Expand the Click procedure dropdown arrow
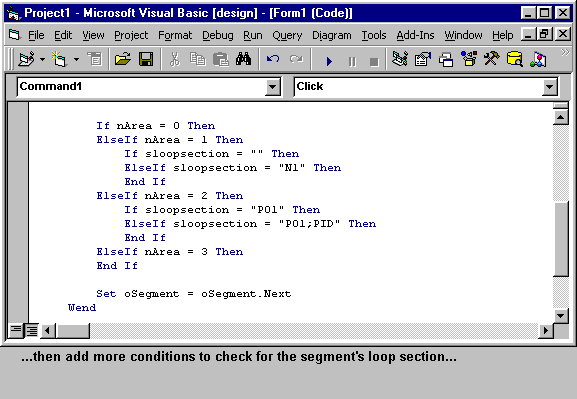The image size is (577, 399). (549, 87)
